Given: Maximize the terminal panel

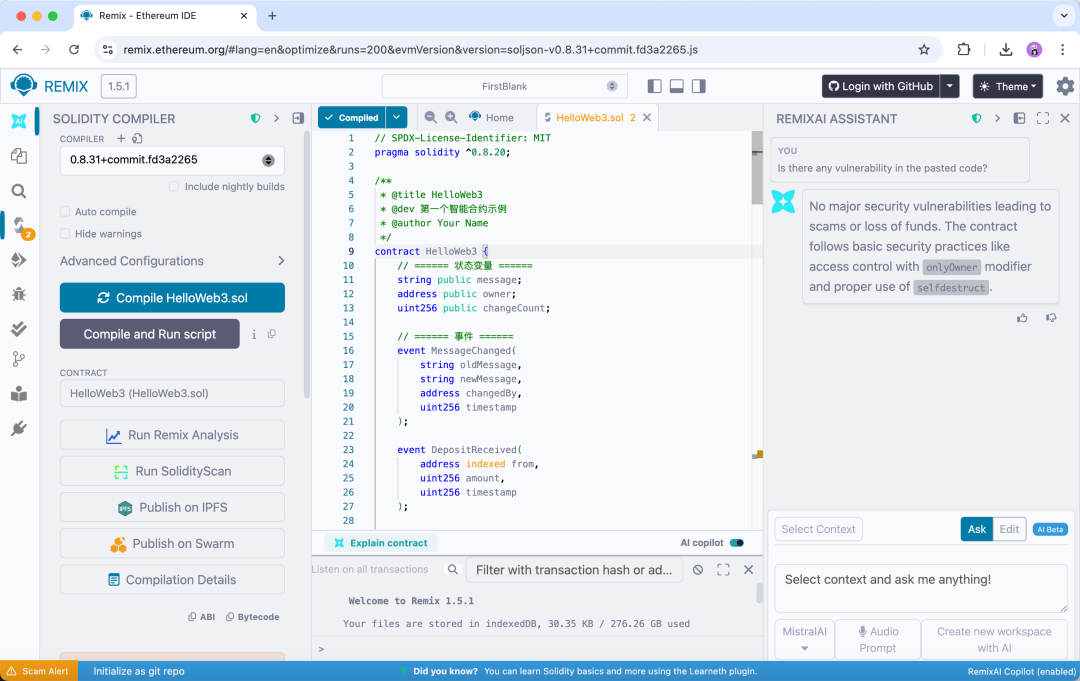Looking at the screenshot, I should pyautogui.click(x=723, y=569).
